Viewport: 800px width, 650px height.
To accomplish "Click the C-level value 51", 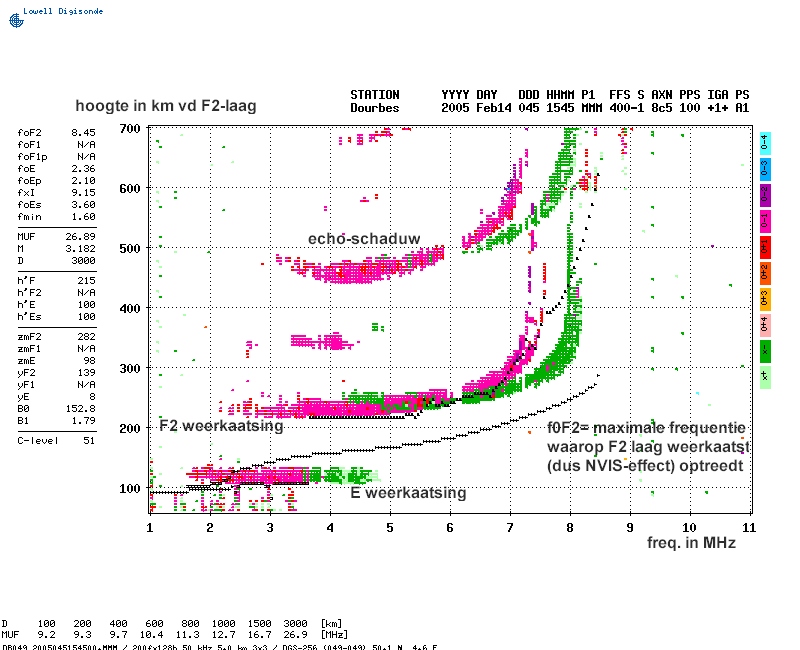I will pos(89,439).
